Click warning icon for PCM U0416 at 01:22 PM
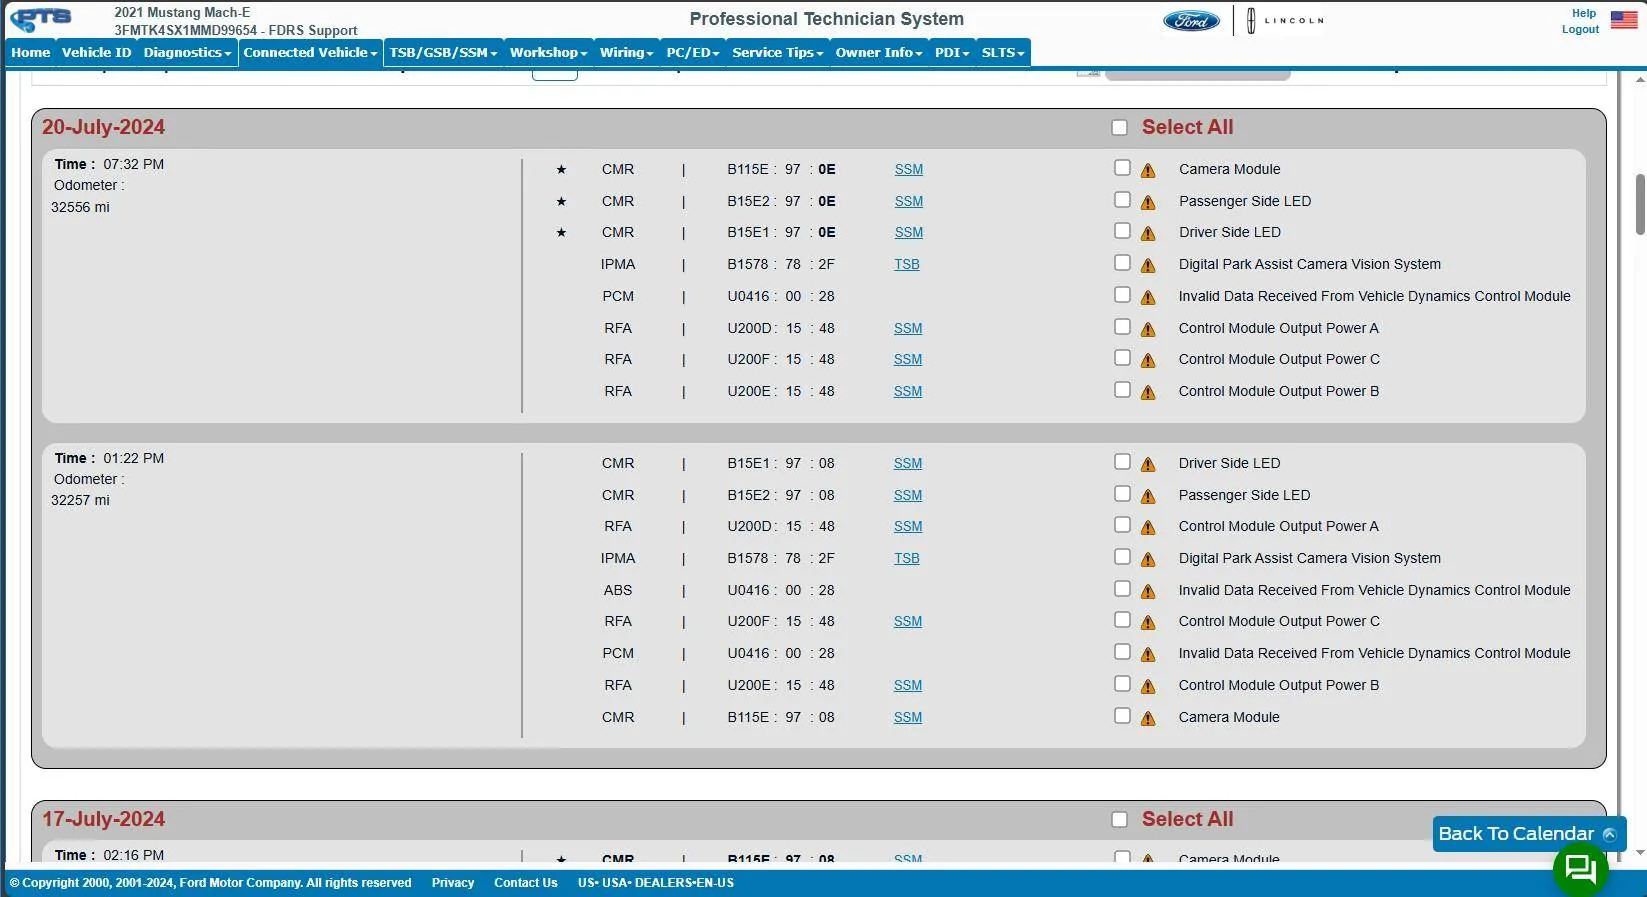 click(1148, 655)
